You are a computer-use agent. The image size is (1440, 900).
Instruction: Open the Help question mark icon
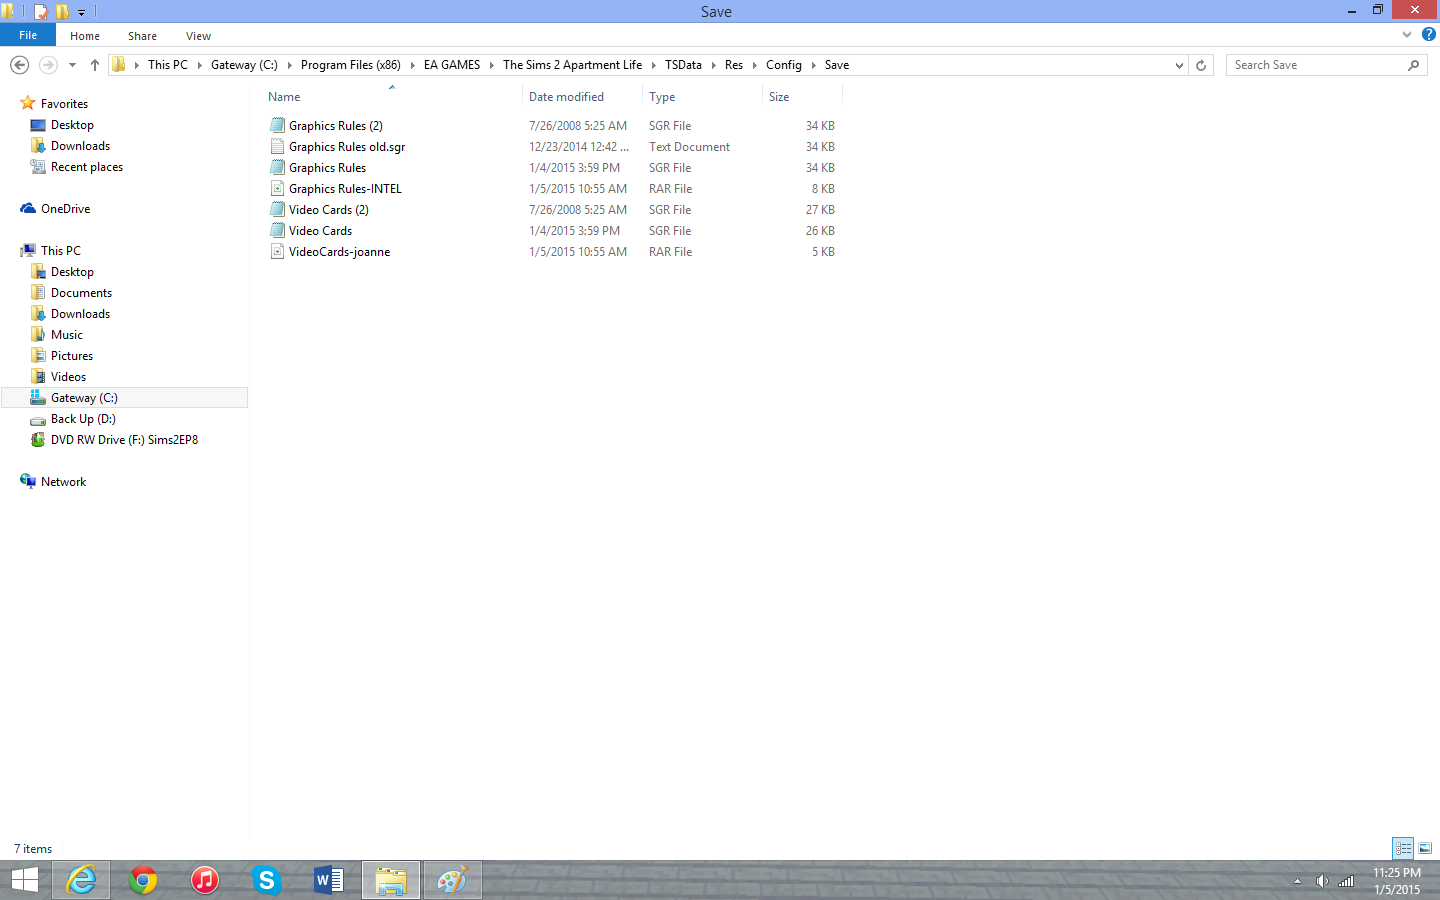tap(1429, 34)
